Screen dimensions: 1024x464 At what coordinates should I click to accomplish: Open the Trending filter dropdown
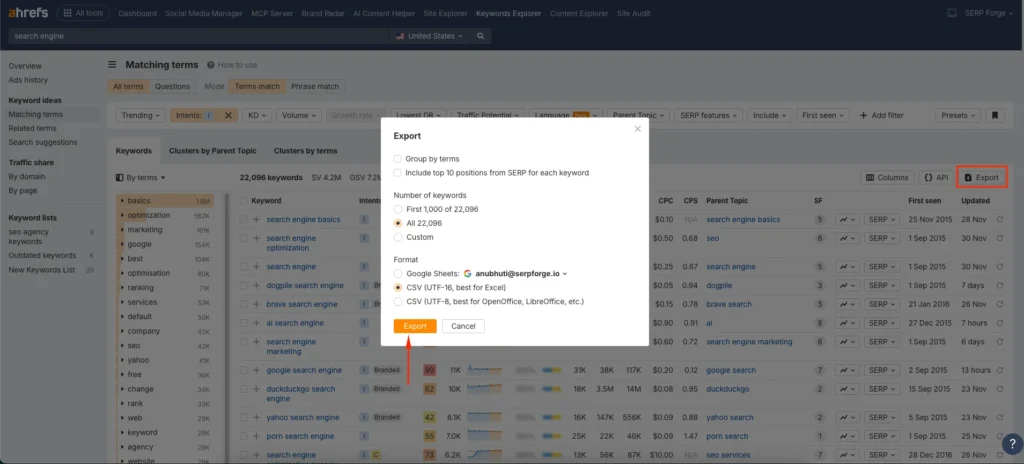click(x=141, y=115)
